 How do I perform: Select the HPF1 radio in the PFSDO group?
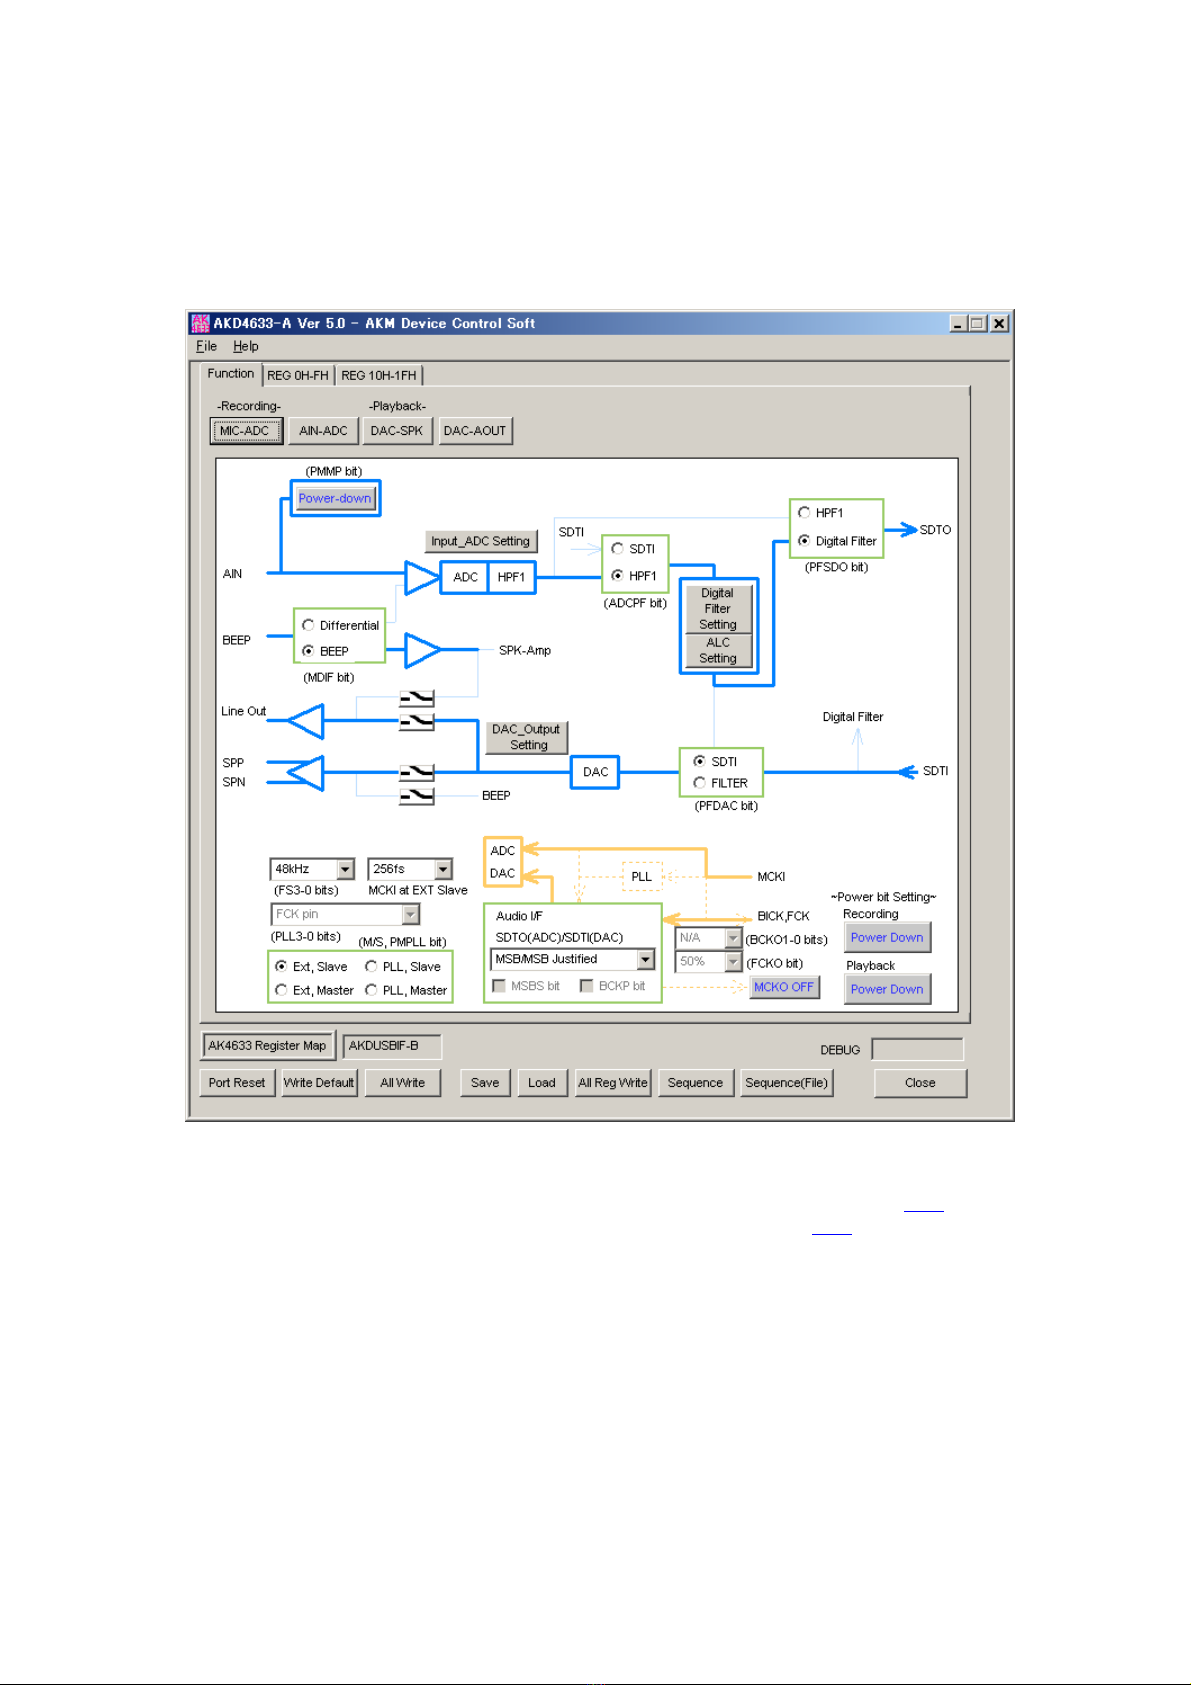coord(804,513)
